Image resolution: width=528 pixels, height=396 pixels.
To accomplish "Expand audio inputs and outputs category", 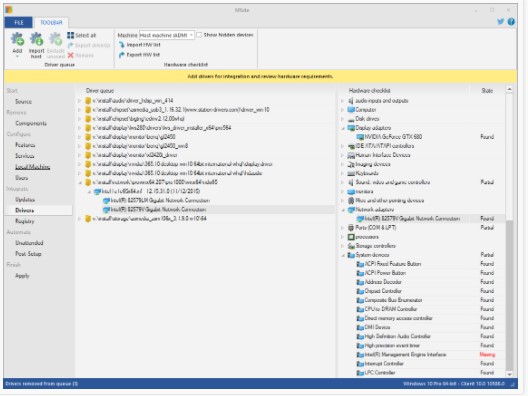I will point(342,101).
